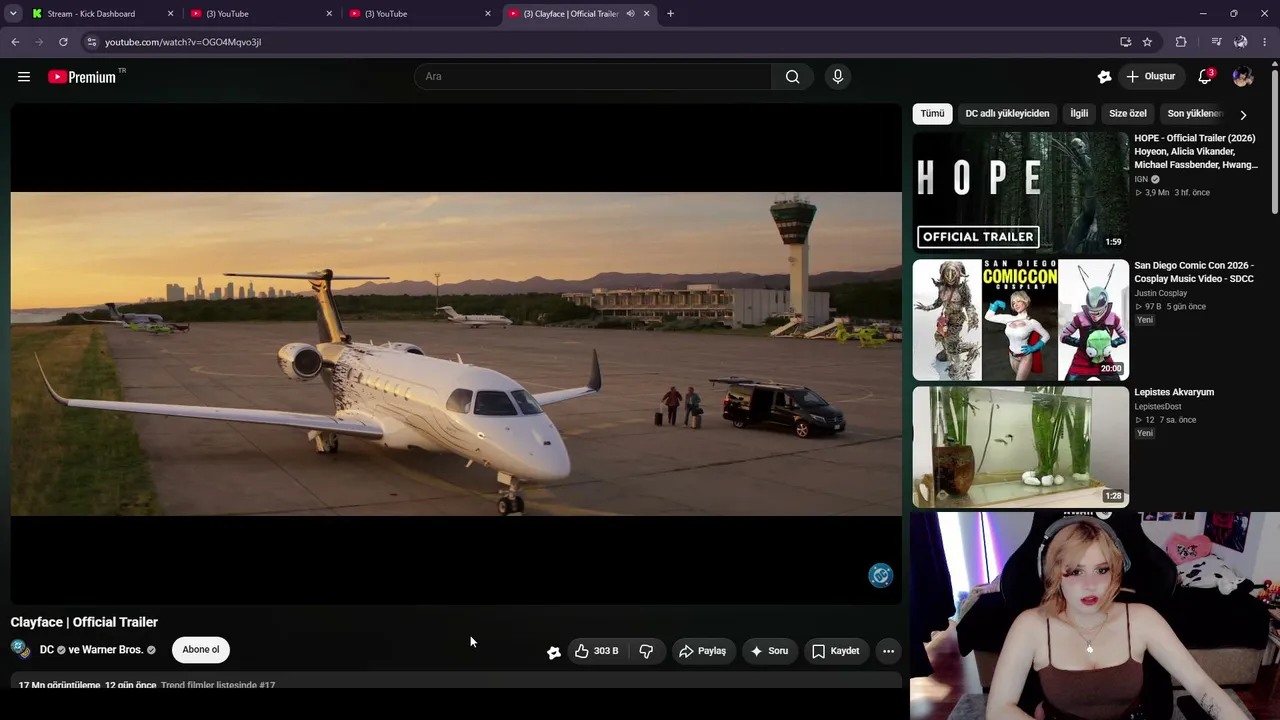Click the '5 gün önce' upload time text

point(1186,307)
